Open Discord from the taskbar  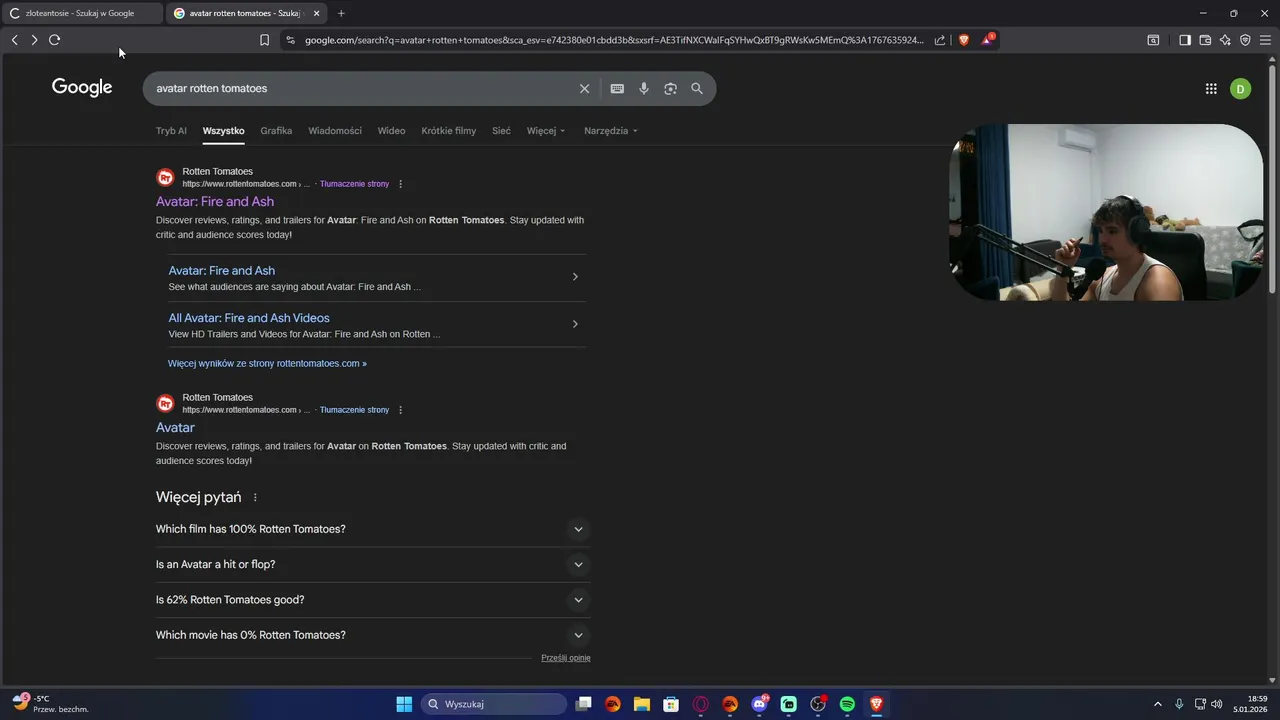pos(759,704)
